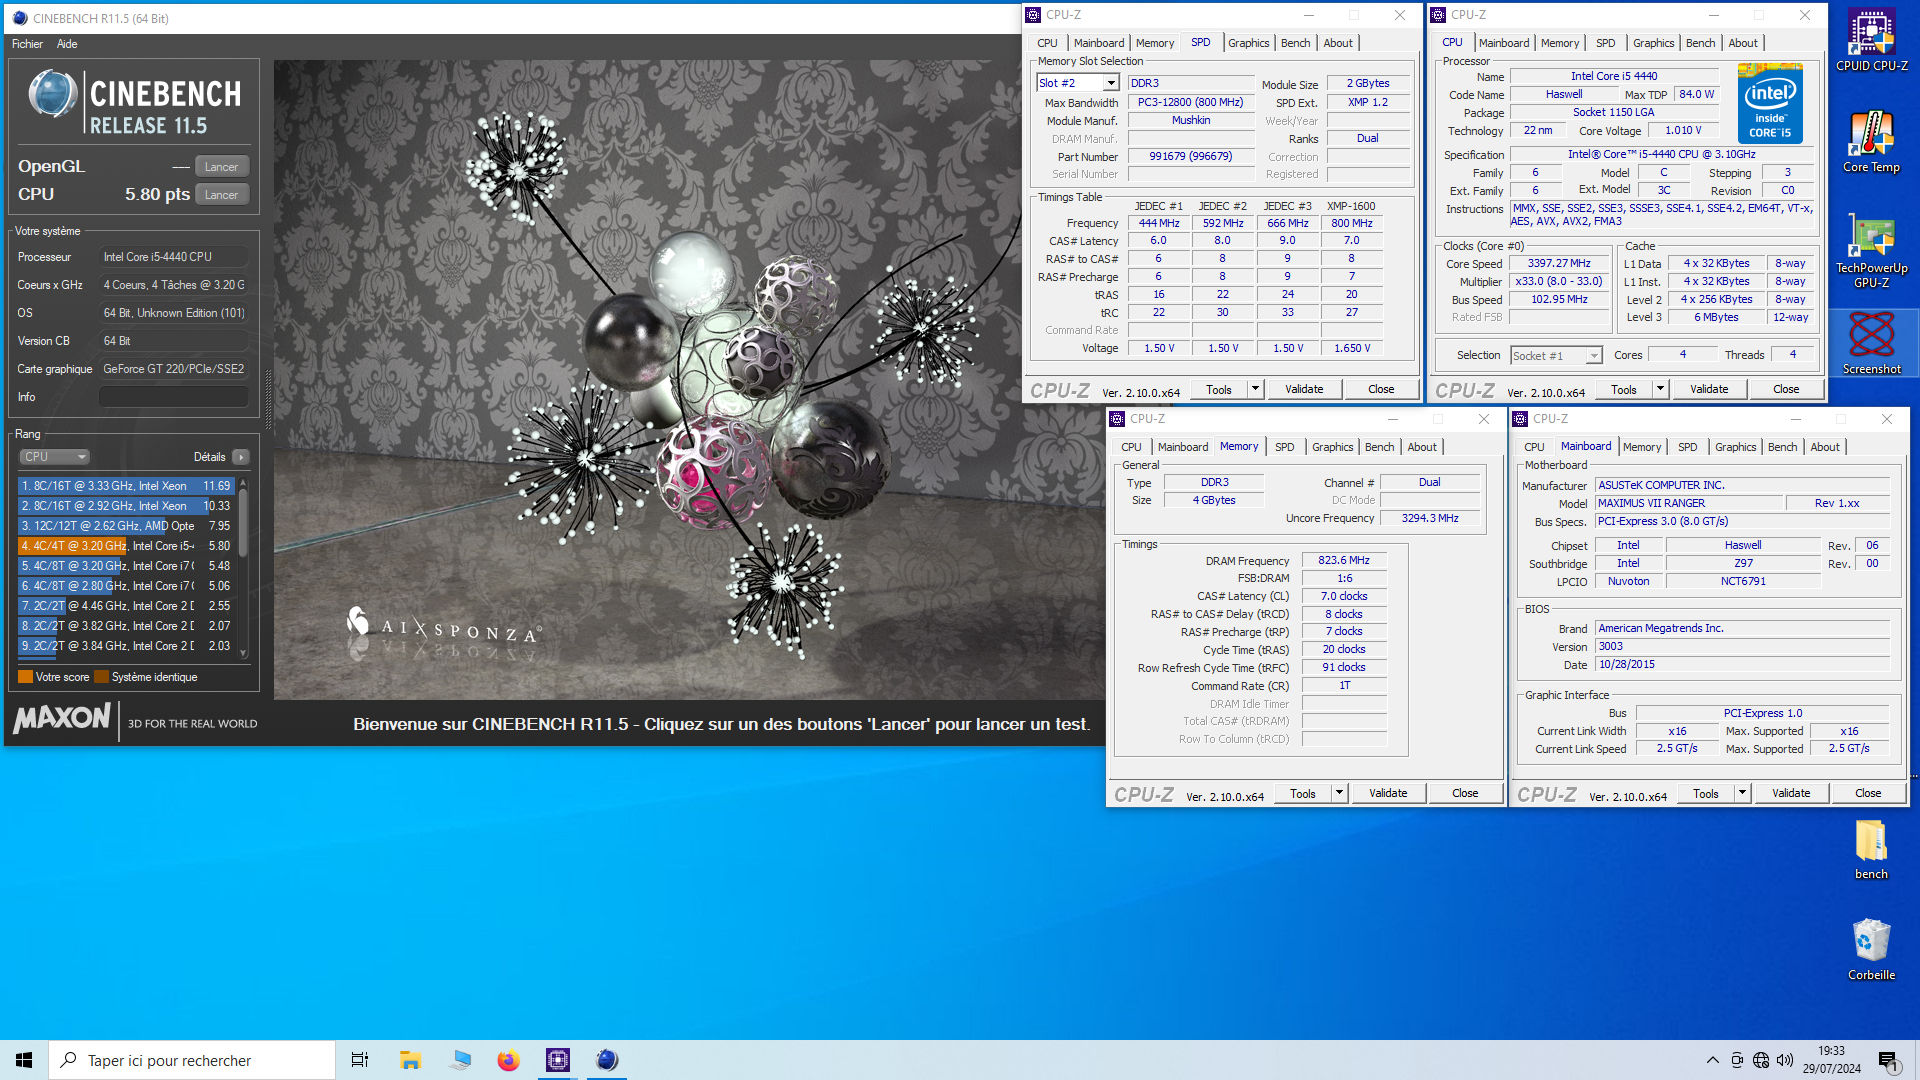The width and height of the screenshot is (1920, 1080).
Task: Click the Info input field
Action: pyautogui.click(x=173, y=397)
